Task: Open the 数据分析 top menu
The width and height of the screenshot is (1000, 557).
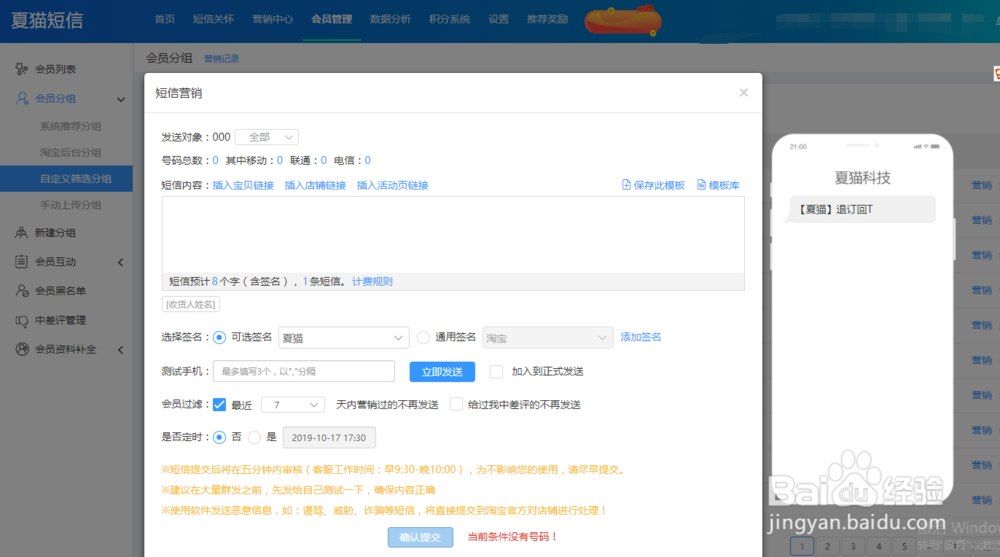Action: (390, 19)
